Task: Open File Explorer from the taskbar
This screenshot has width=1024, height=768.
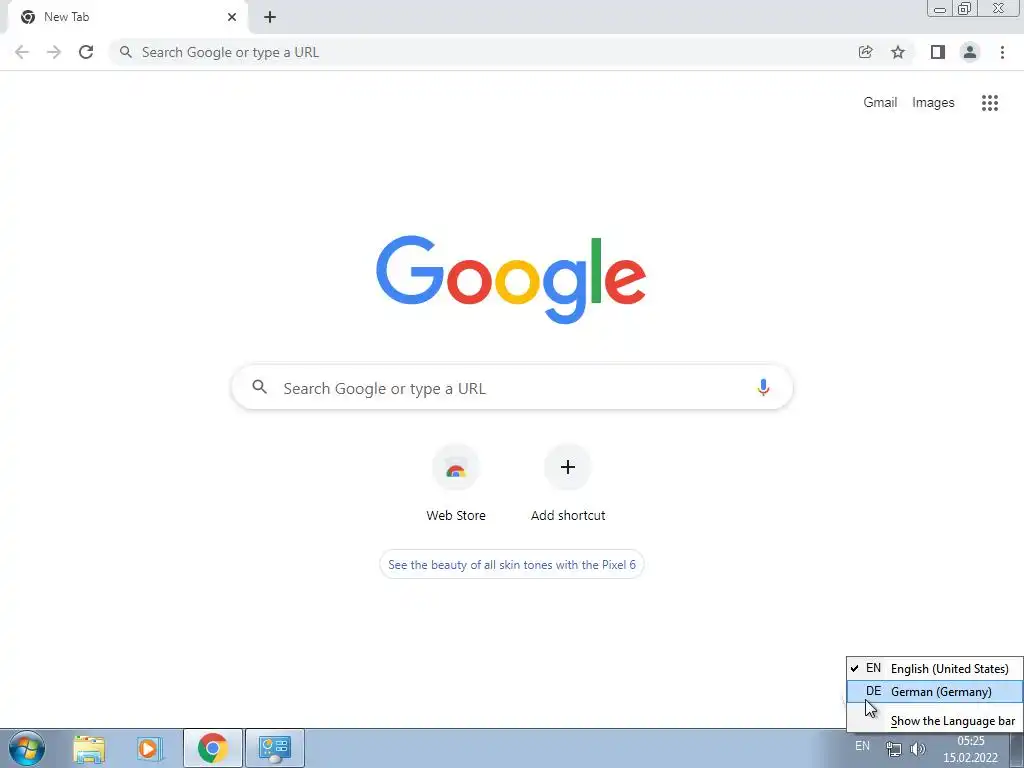Action: pos(89,749)
